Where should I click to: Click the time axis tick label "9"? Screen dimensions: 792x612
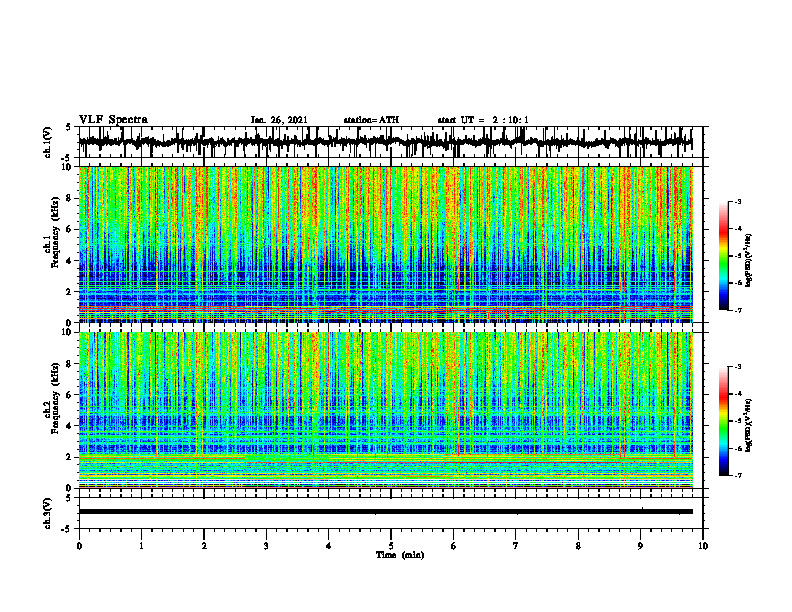[640, 546]
